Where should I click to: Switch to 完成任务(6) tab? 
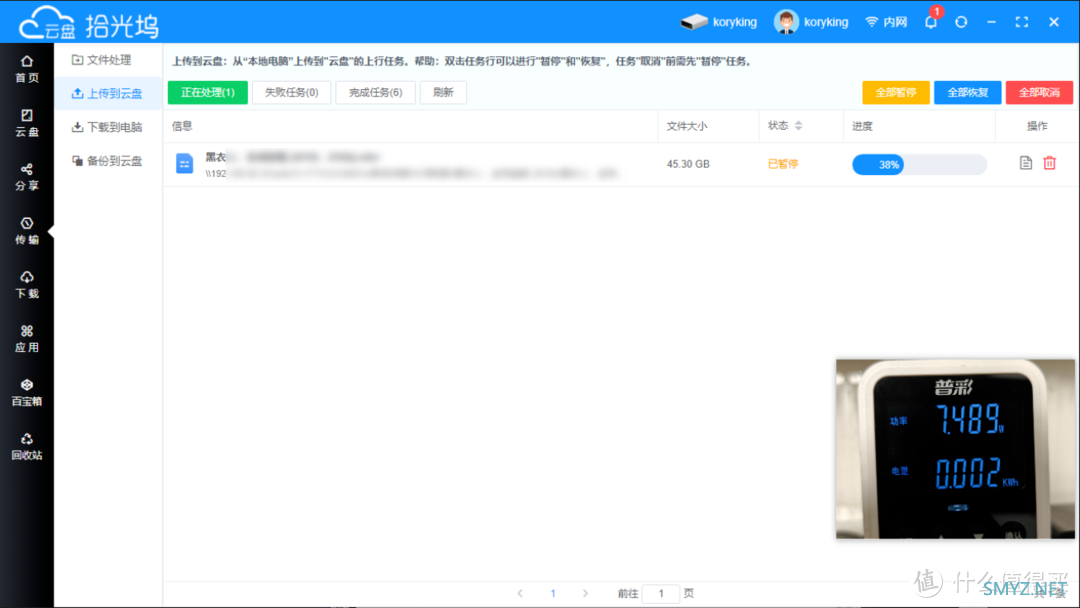coord(375,92)
